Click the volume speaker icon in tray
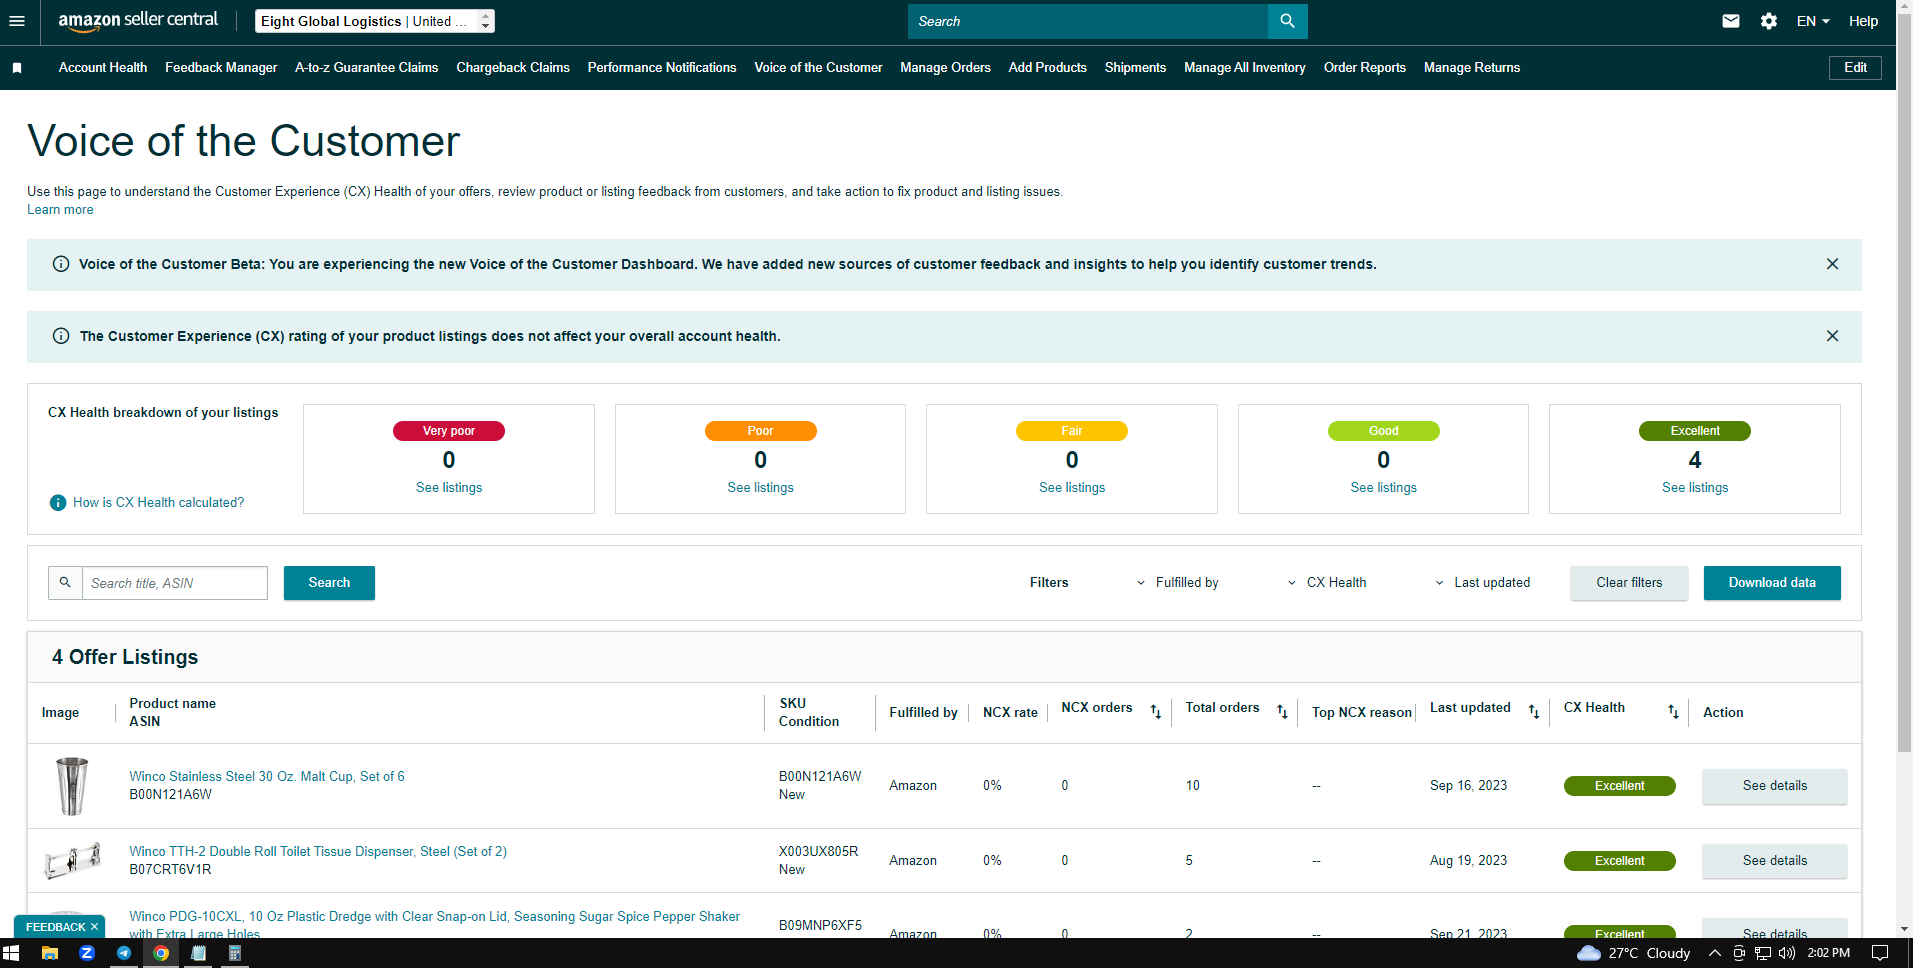The height and width of the screenshot is (968, 1913). pyautogui.click(x=1787, y=953)
